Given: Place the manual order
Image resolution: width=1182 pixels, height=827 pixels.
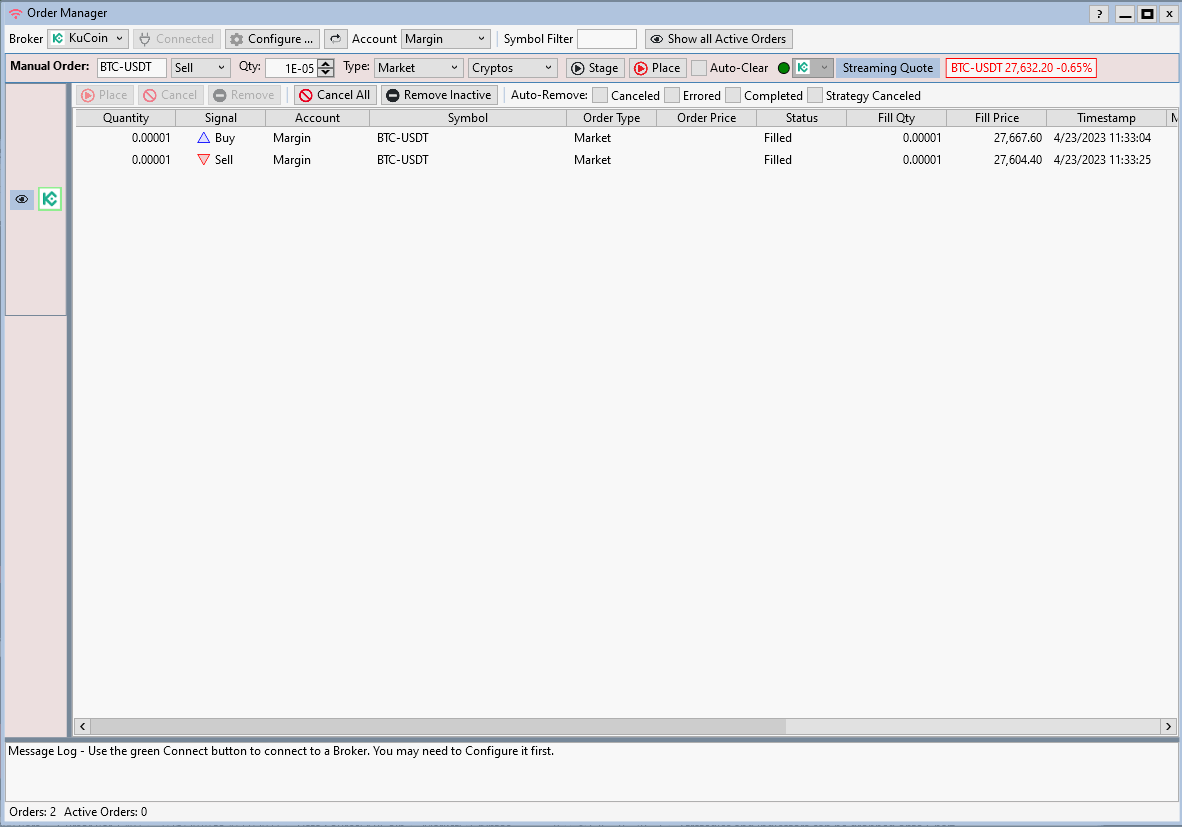Looking at the screenshot, I should (x=657, y=68).
